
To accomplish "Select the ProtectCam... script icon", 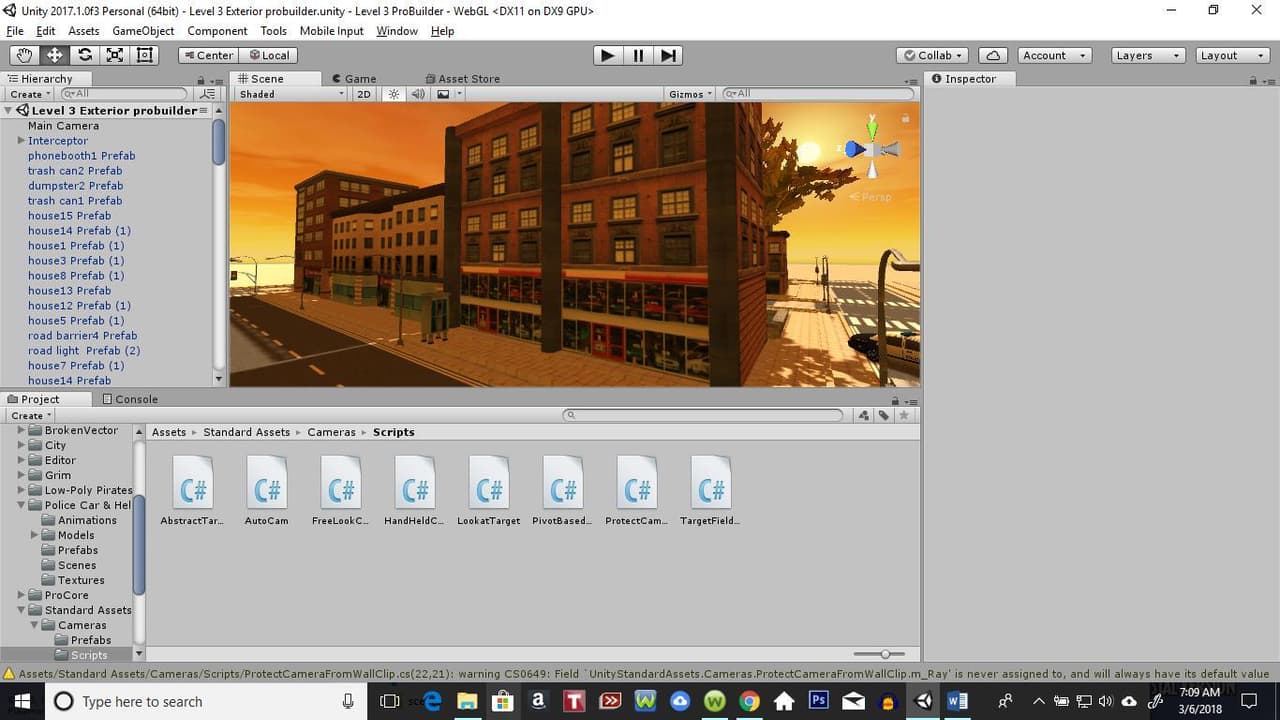I will pyautogui.click(x=637, y=491).
